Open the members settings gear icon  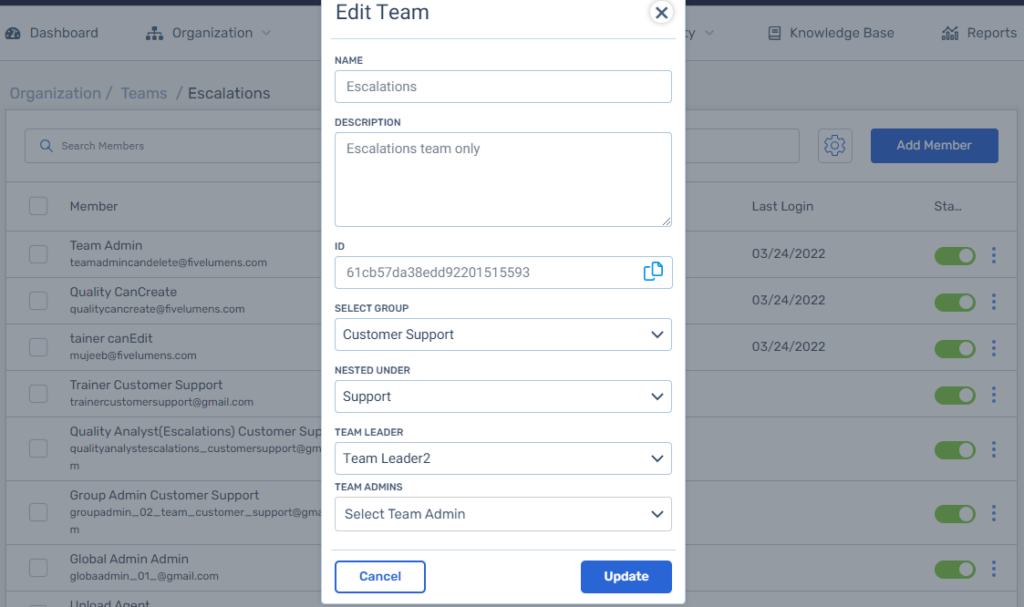835,145
